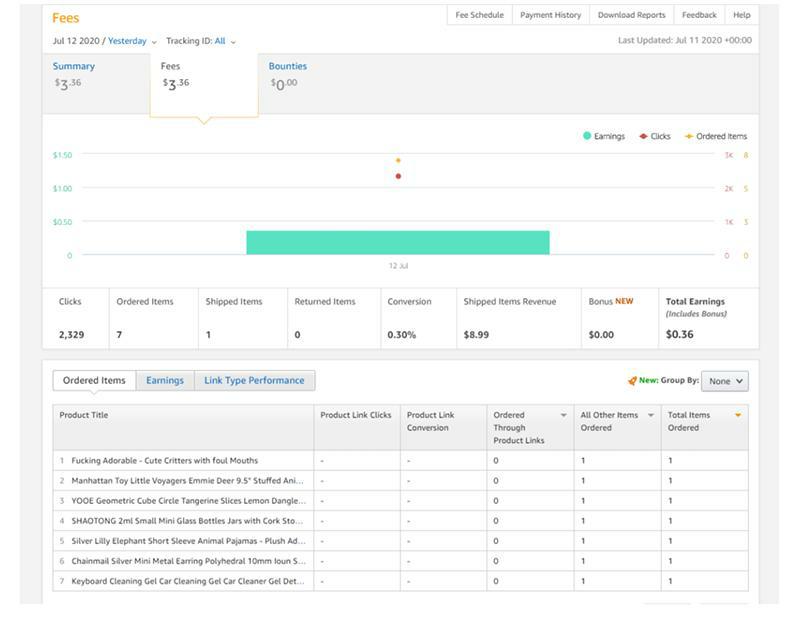The image size is (800, 636).
Task: Click the Earnings legend circle icon
Action: 587,136
